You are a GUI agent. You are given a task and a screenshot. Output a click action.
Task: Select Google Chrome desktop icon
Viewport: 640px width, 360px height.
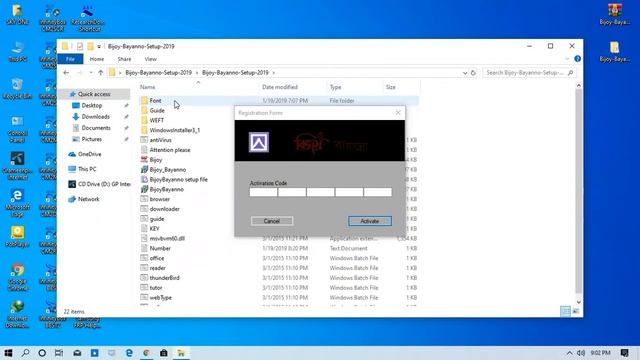click(17, 277)
